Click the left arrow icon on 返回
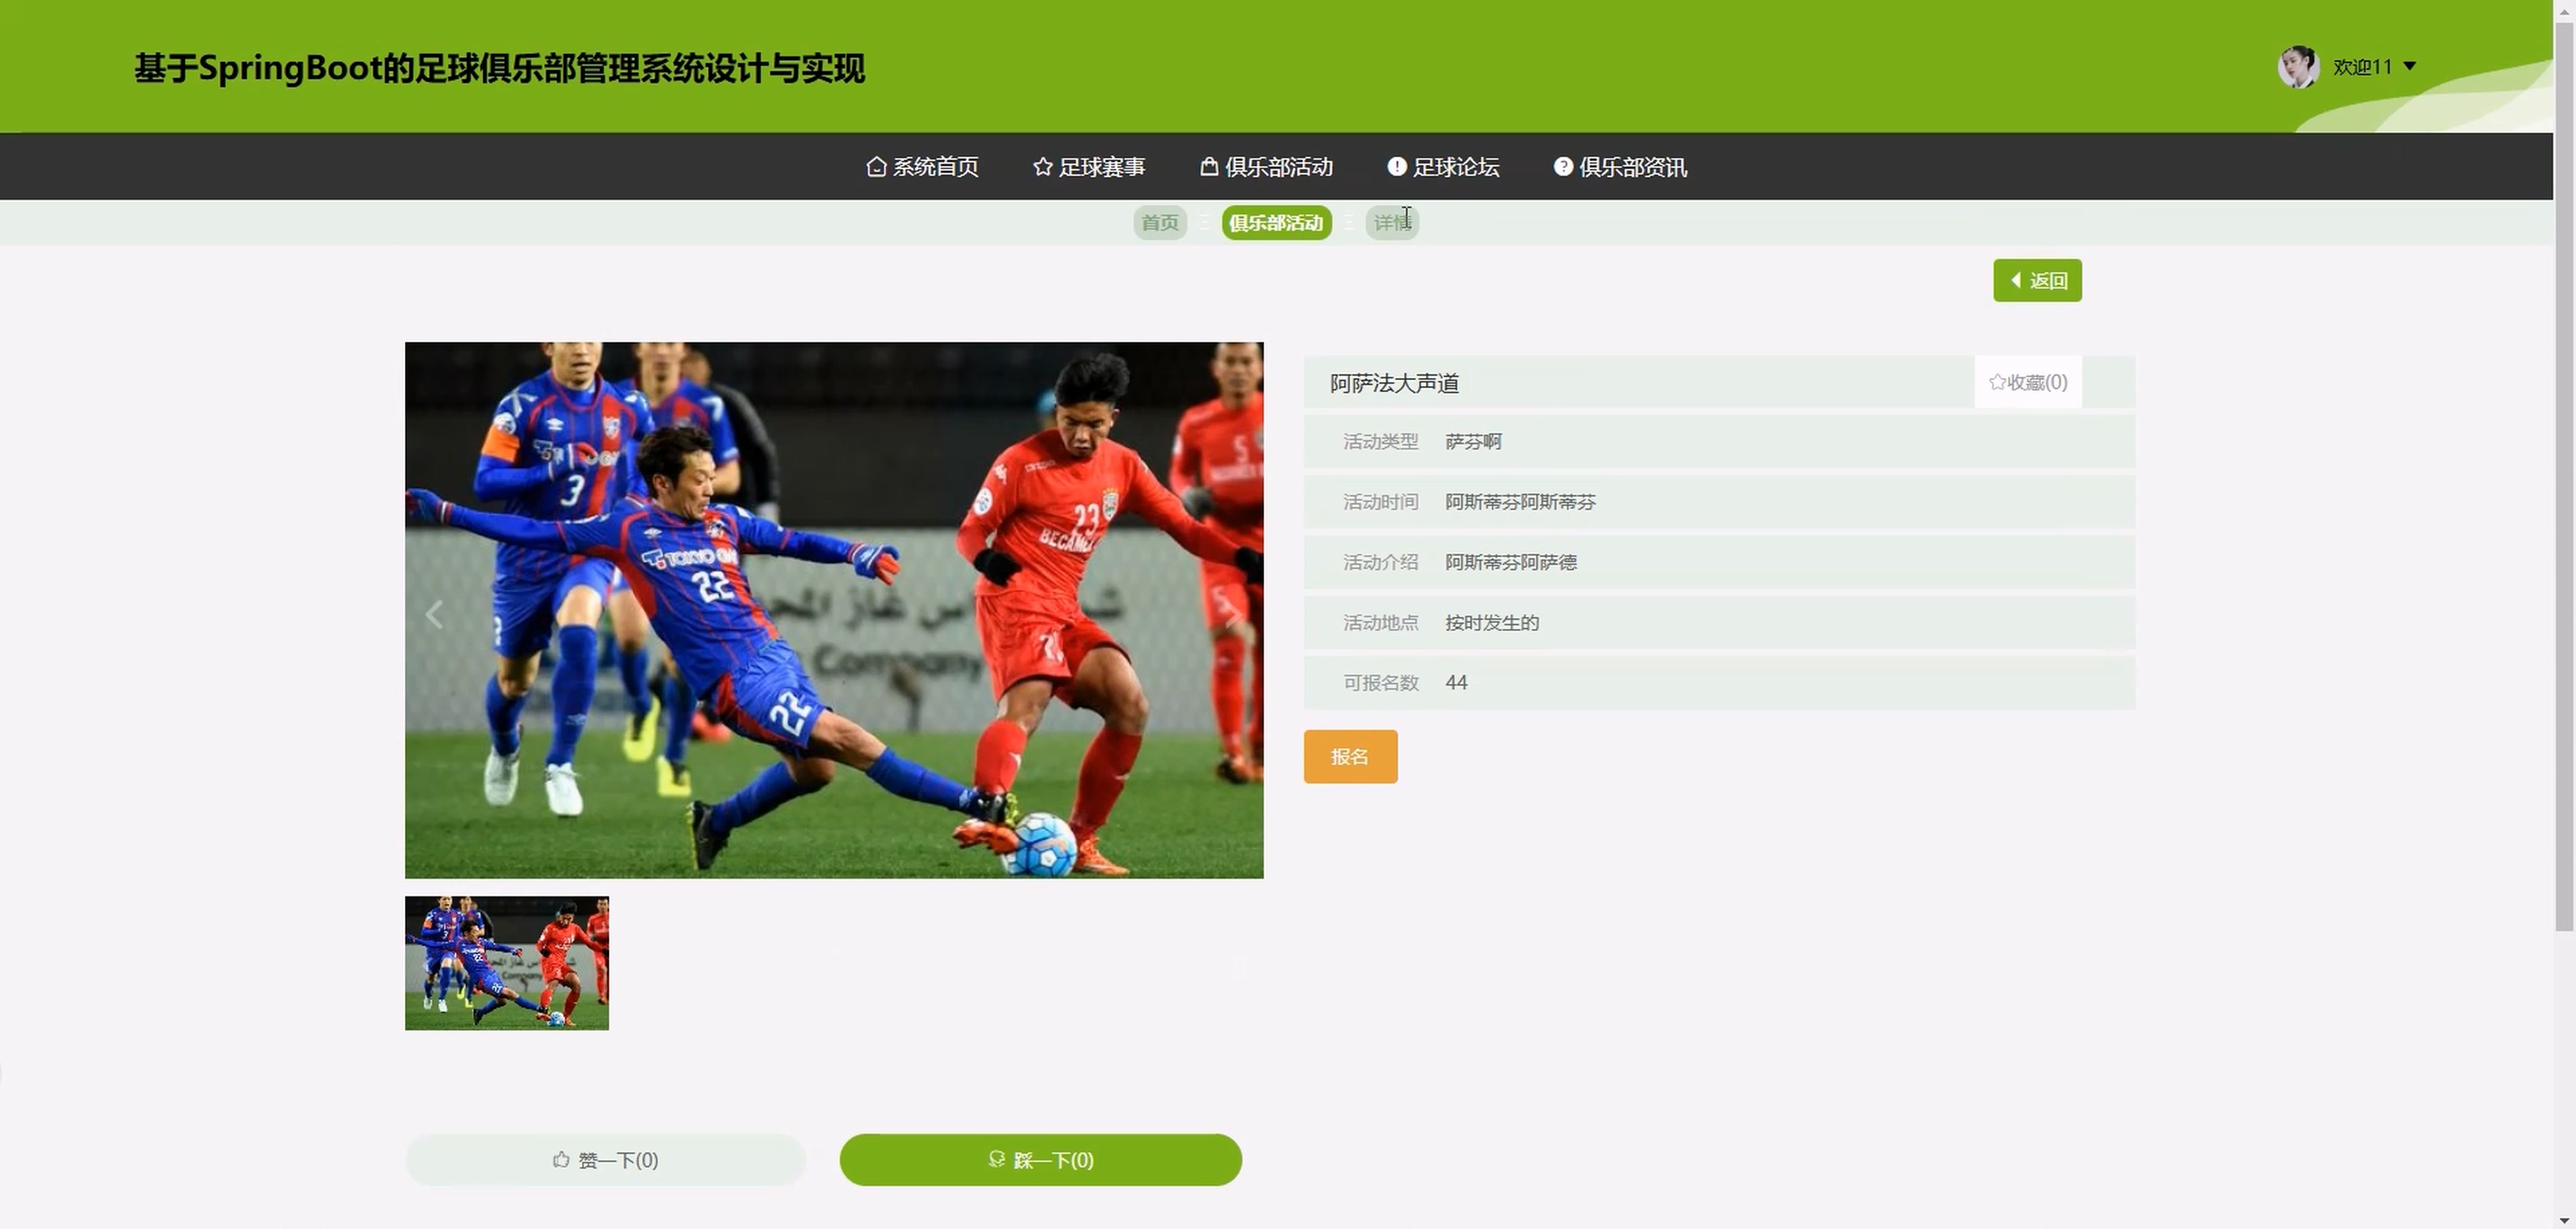This screenshot has width=2576, height=1229. (x=2016, y=280)
